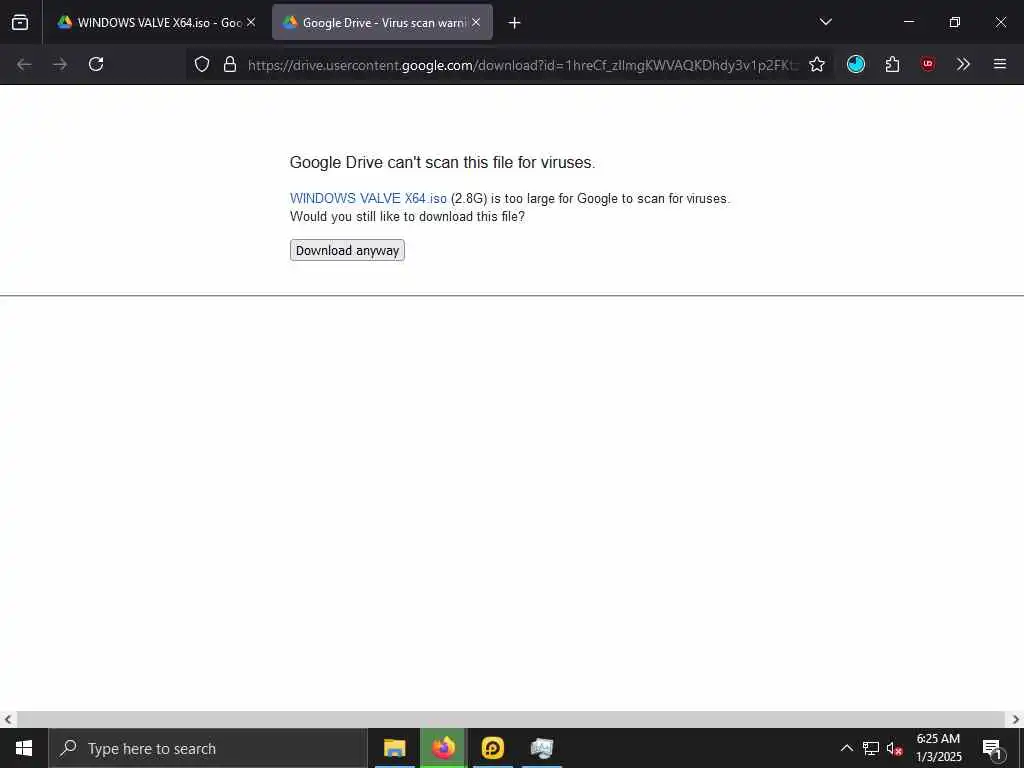This screenshot has height=768, width=1024.
Task: Restore down the Firefox window
Action: point(955,22)
